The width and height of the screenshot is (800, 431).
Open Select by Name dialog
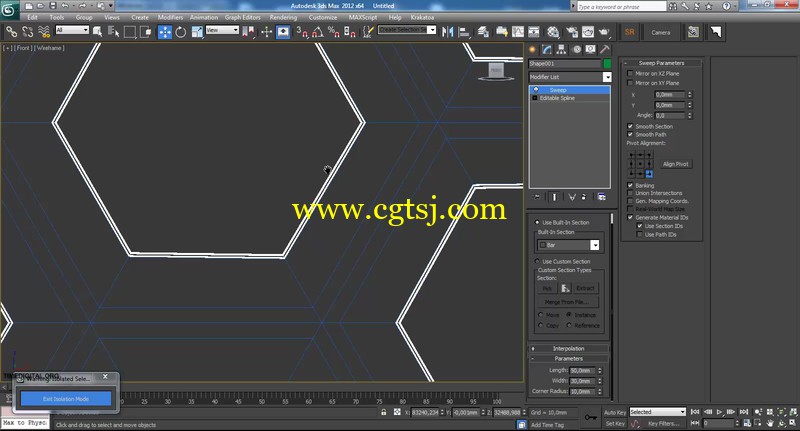point(113,32)
